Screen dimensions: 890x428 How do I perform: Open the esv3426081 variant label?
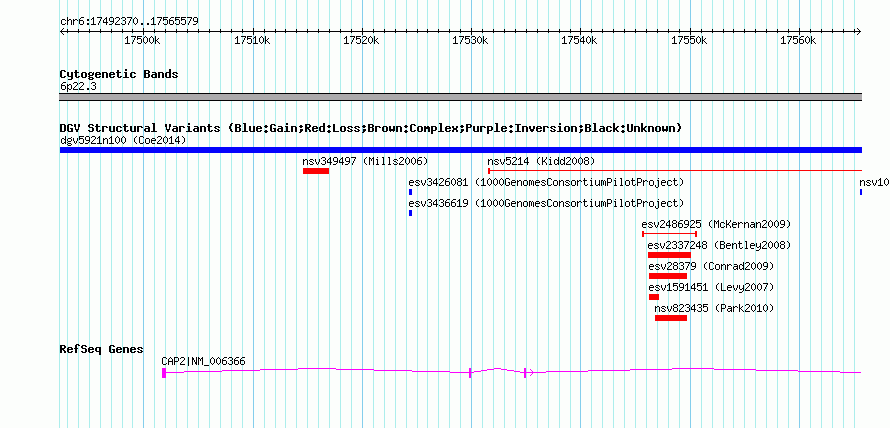546,182
